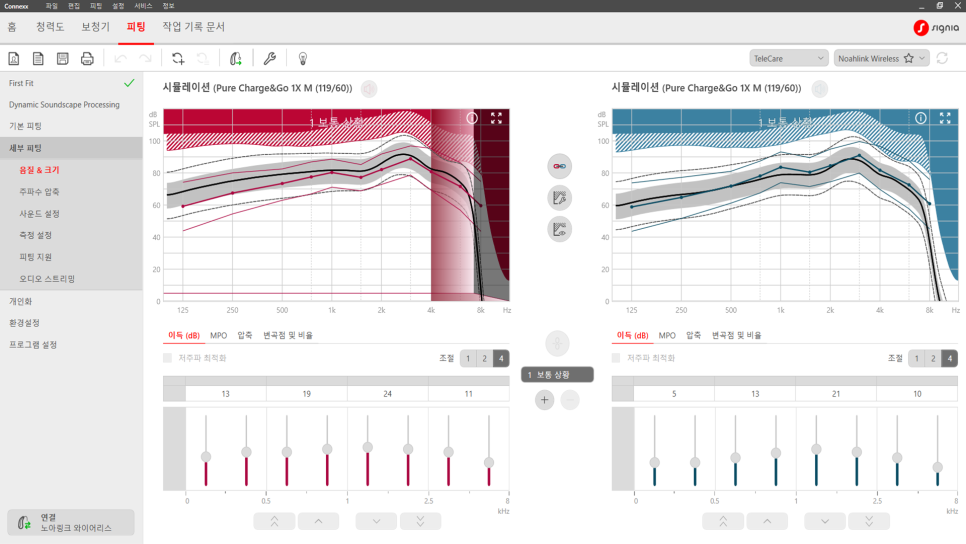966x544 pixels.
Task: Click left panel double-up arrow button
Action: pos(274,521)
